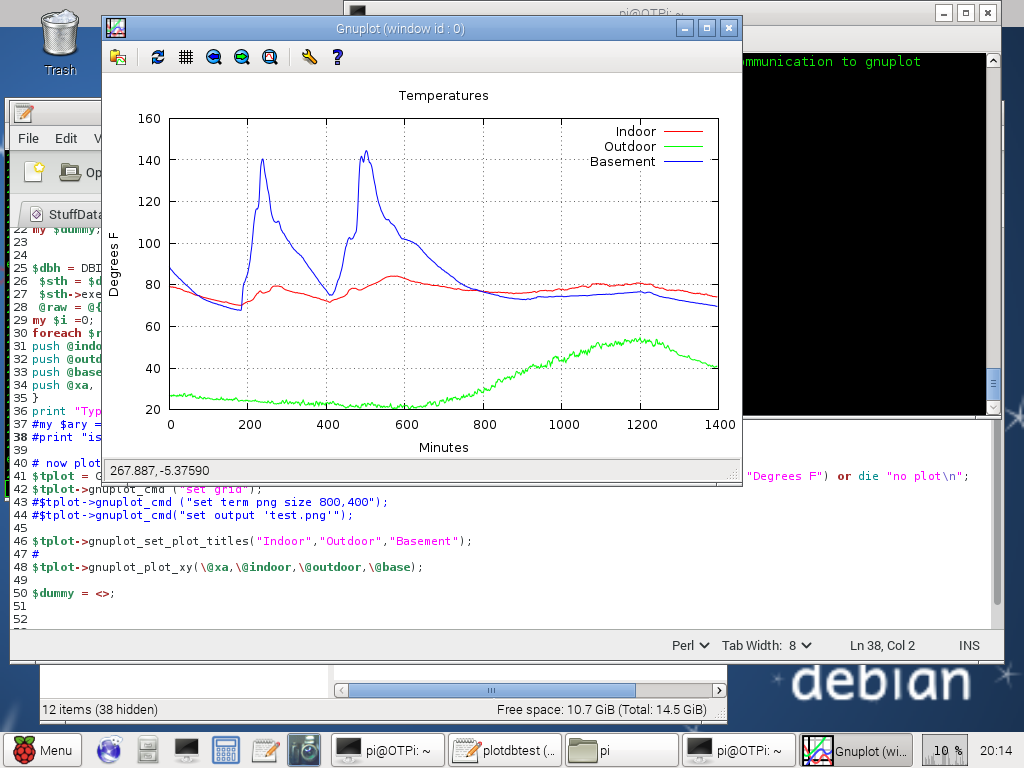Click the Ln 38, Col 2 status text
Screen dimensions: 1024x768
(882, 645)
